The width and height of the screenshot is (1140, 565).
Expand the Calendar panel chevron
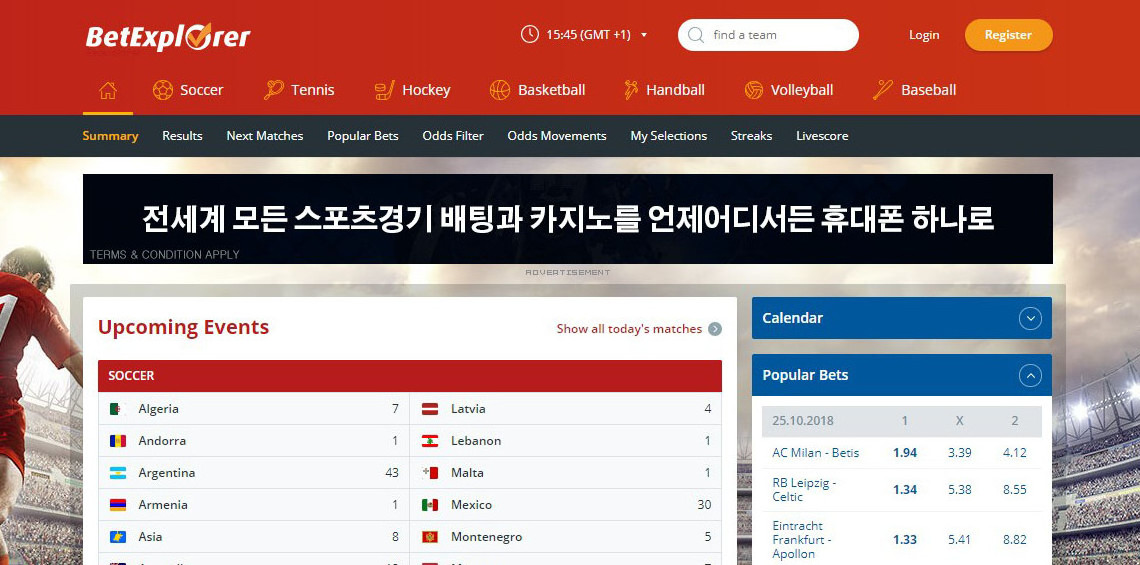click(x=1030, y=318)
